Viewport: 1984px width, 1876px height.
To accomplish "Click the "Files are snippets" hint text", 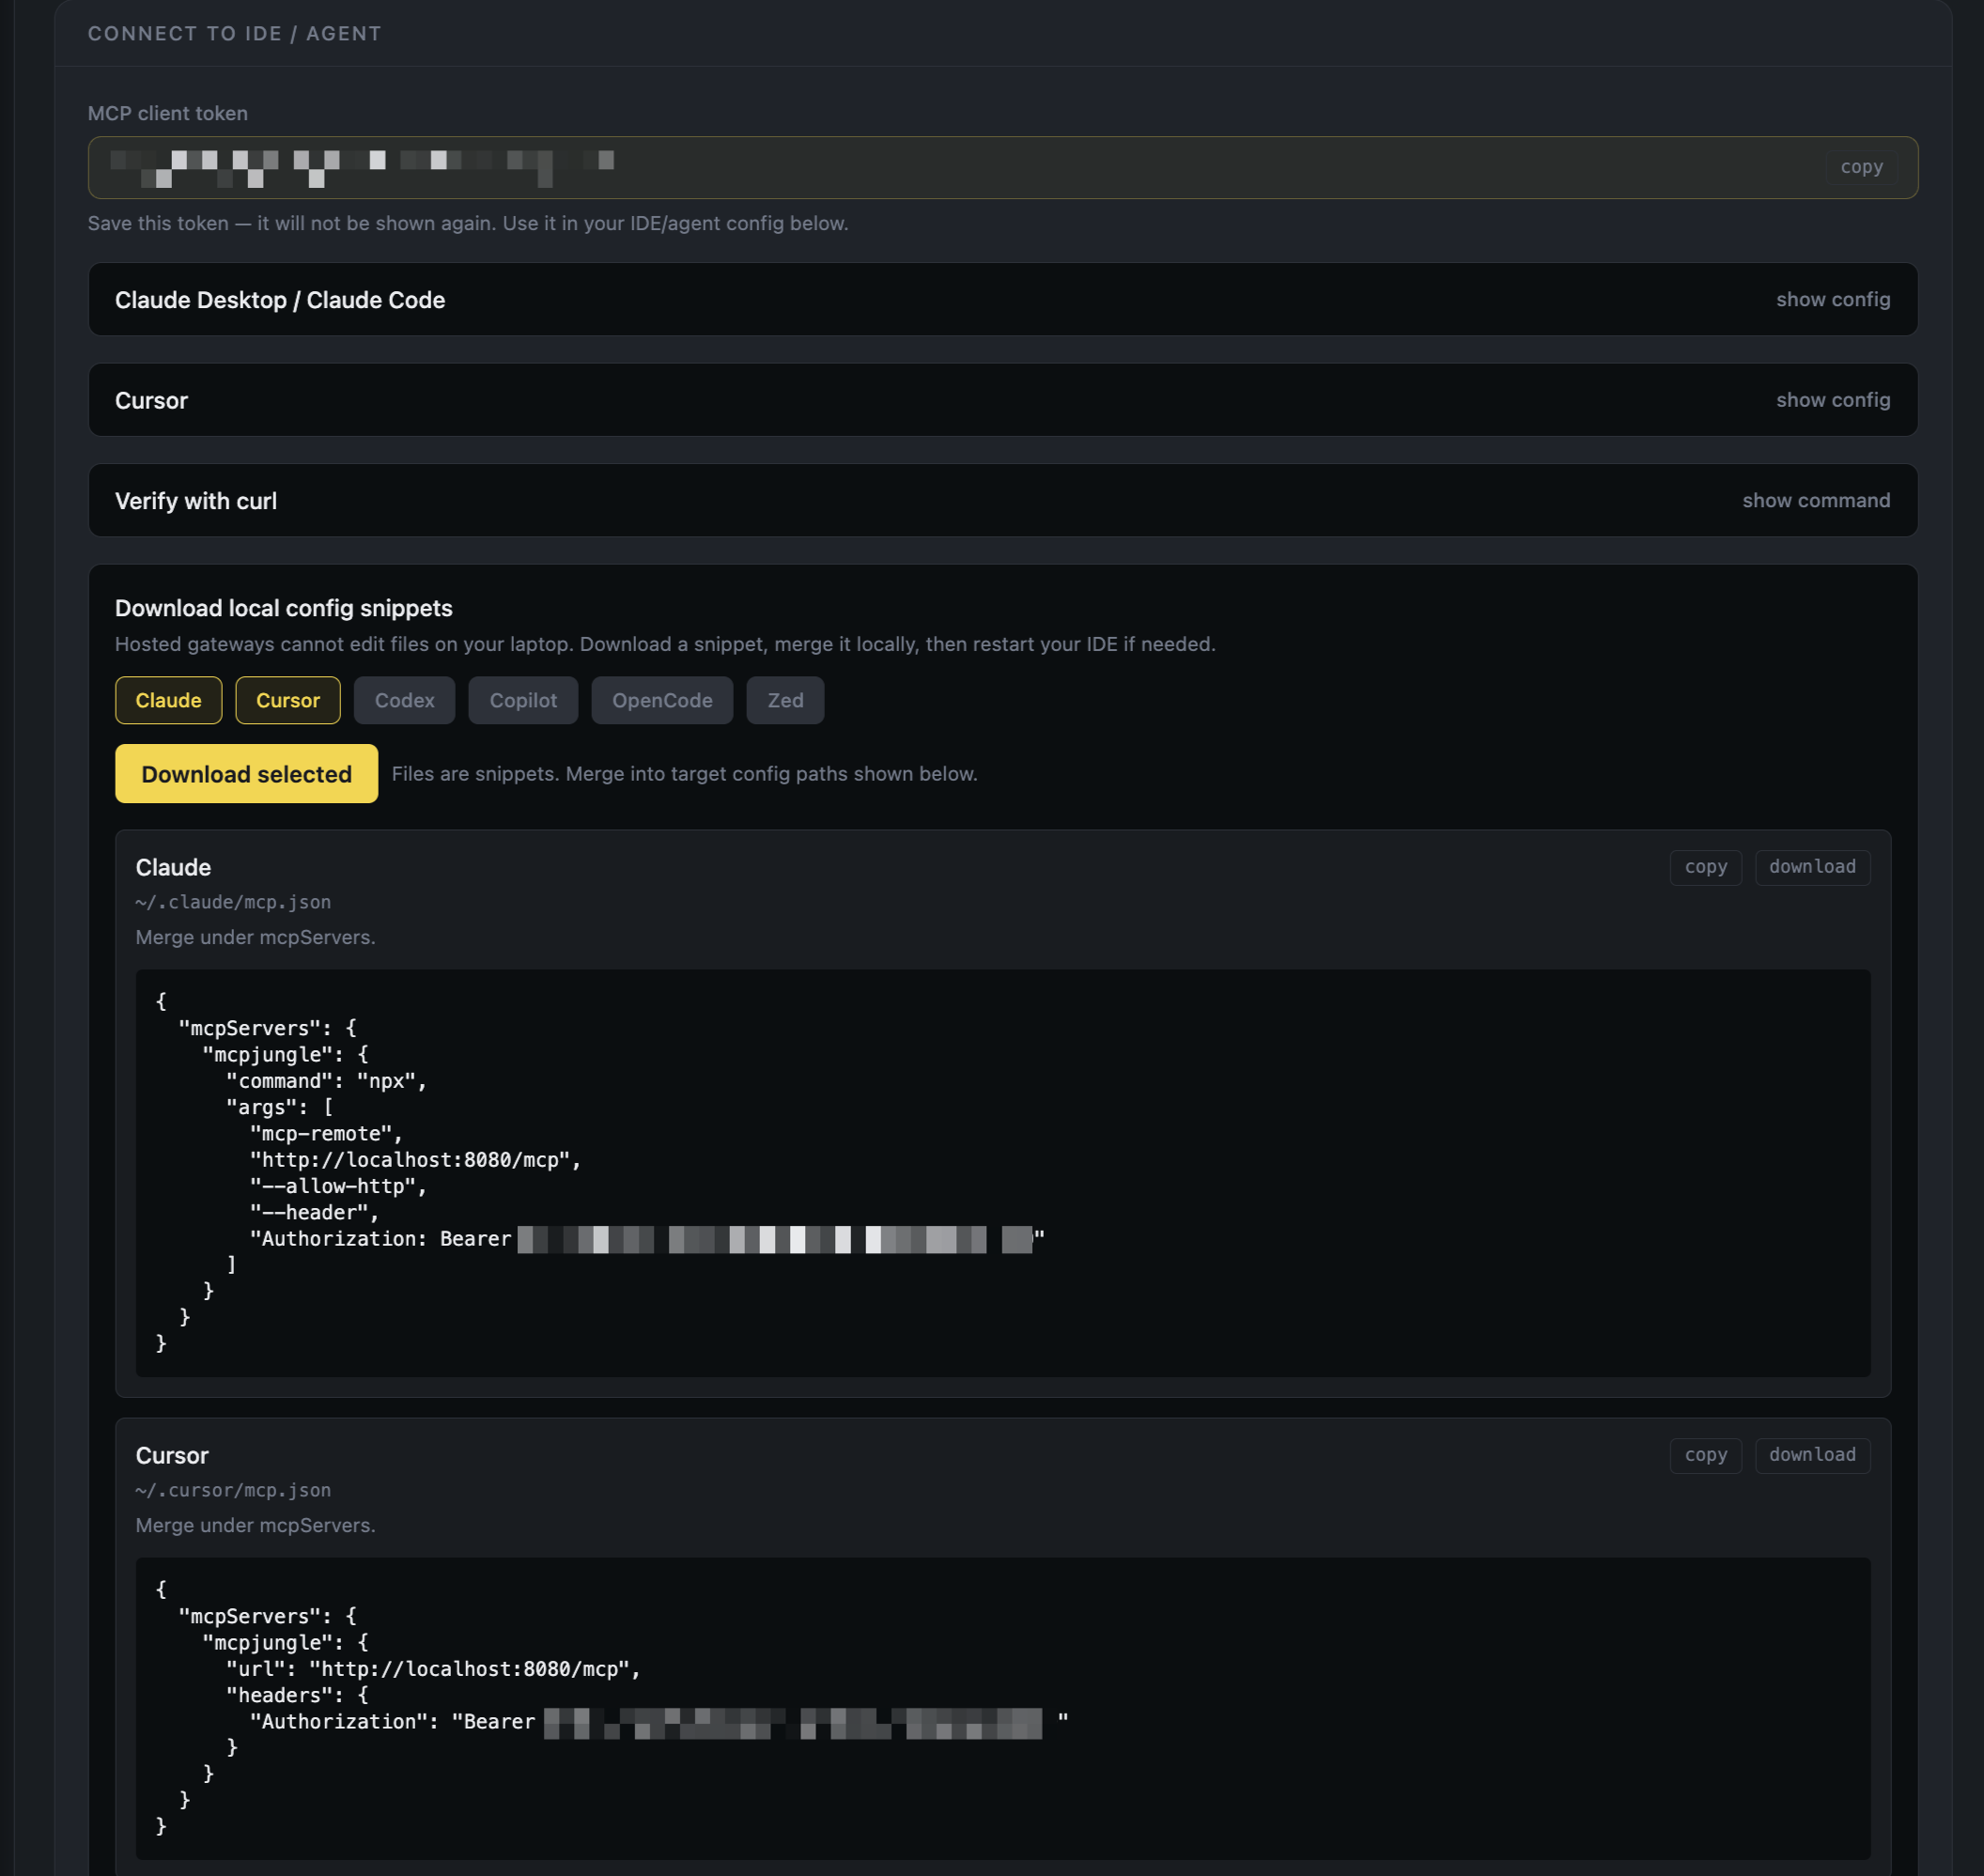I will coord(684,773).
